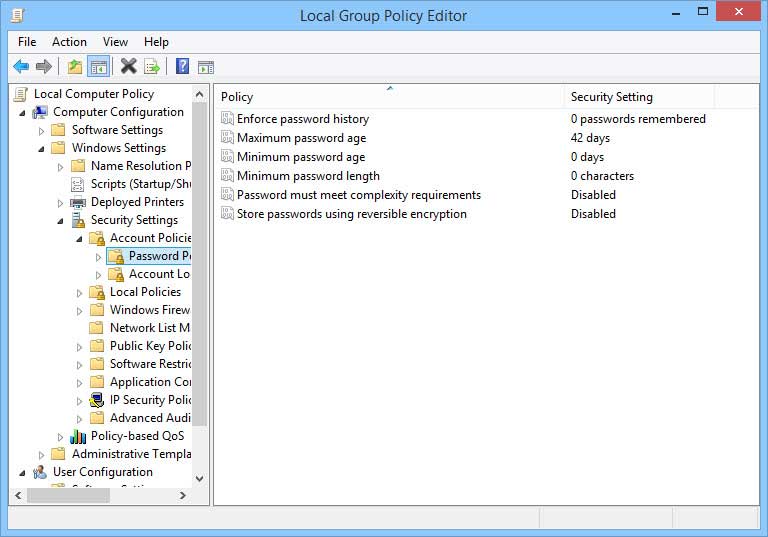This screenshot has height=537, width=768.
Task: Select Policy-based QoS in the tree
Action: coord(137,436)
